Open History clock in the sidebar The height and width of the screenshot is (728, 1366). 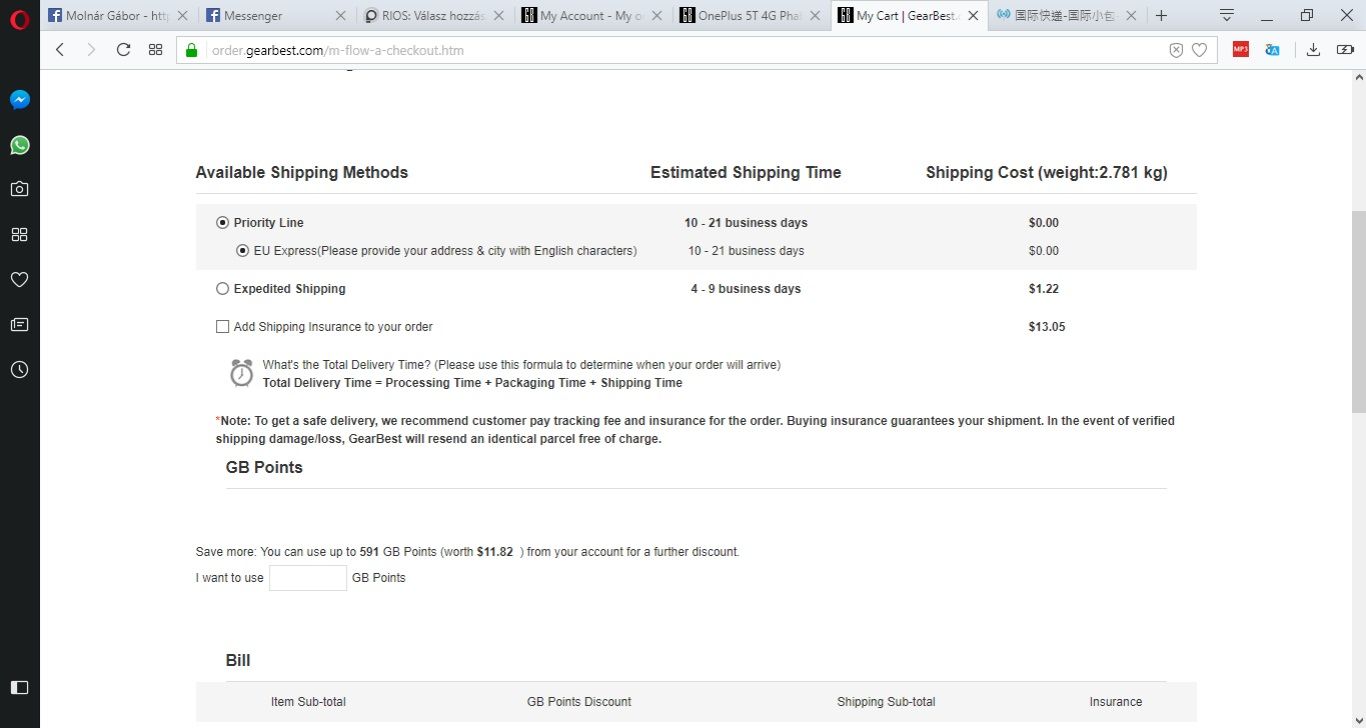coord(19,369)
